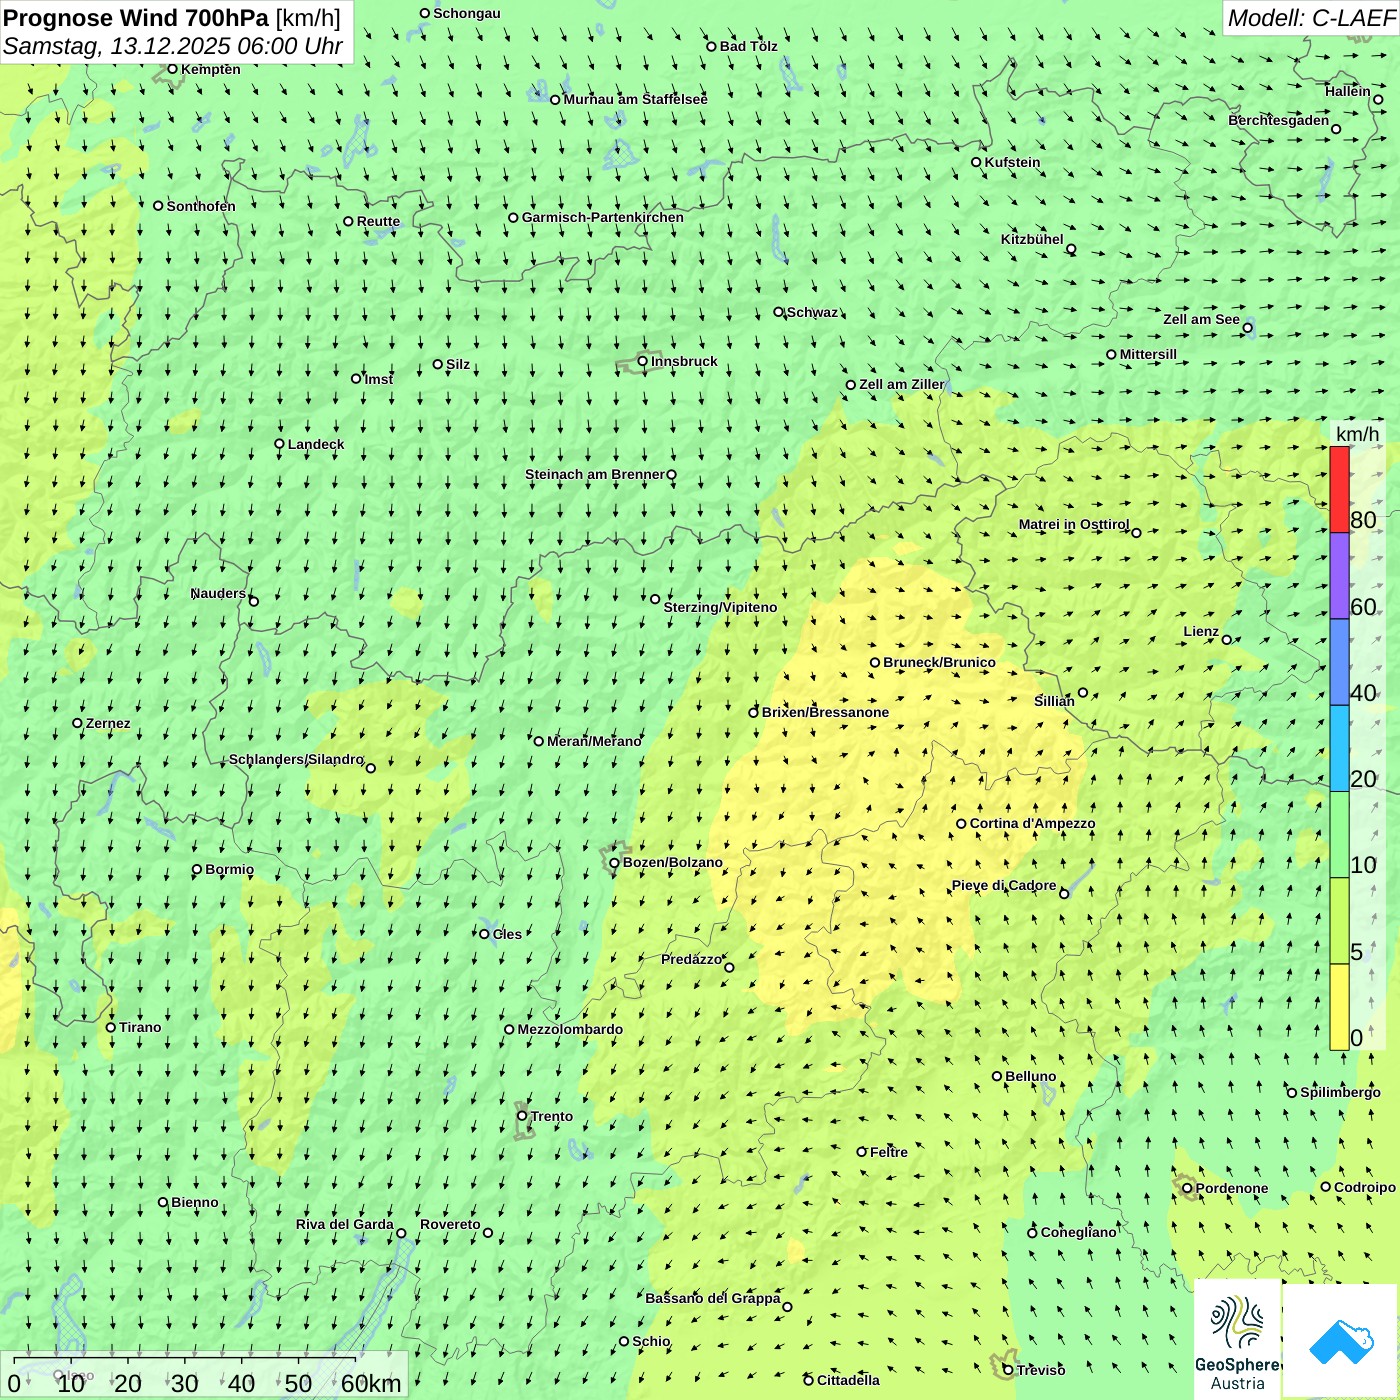1400x1400 pixels.
Task: Click the 'Schlanders/Silandro' label
Action: coord(296,759)
